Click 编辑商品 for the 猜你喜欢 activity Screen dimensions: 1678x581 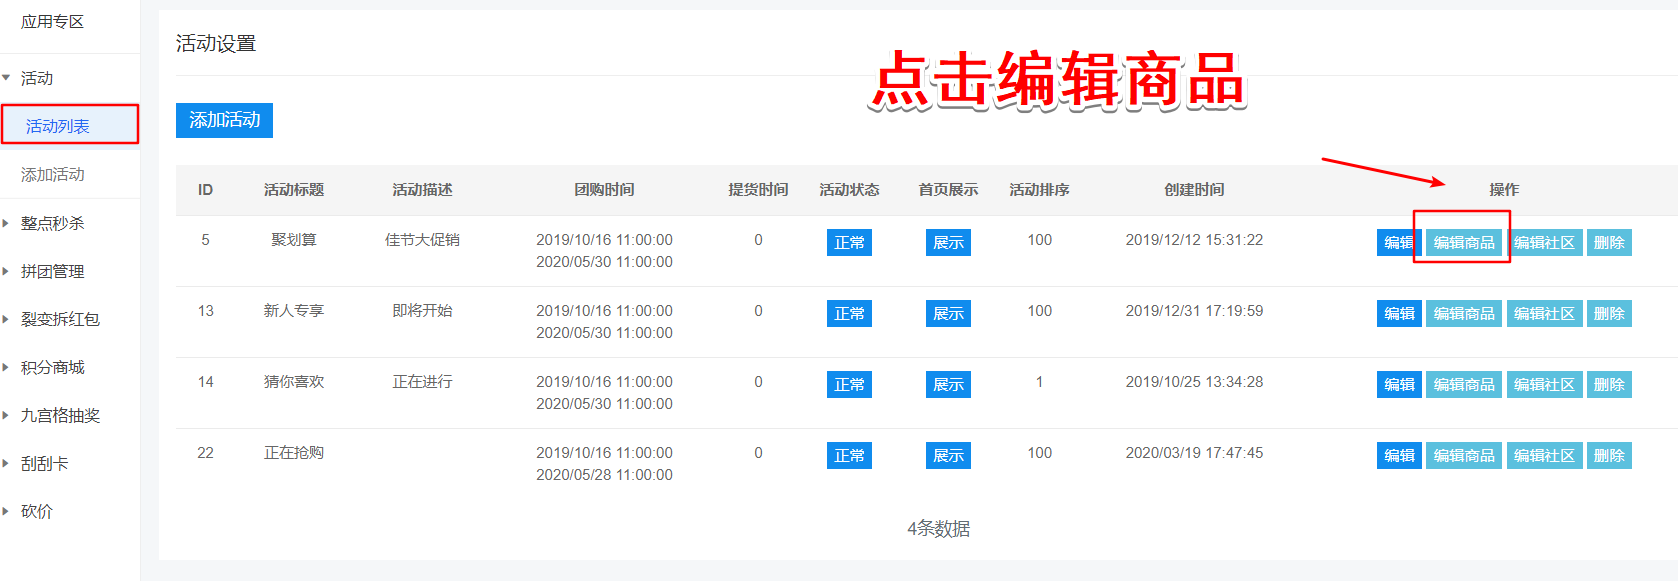1464,385
